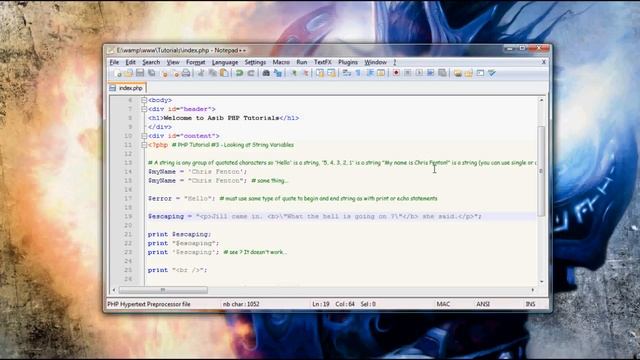
Task: Open the Language menu
Action: tap(225, 62)
